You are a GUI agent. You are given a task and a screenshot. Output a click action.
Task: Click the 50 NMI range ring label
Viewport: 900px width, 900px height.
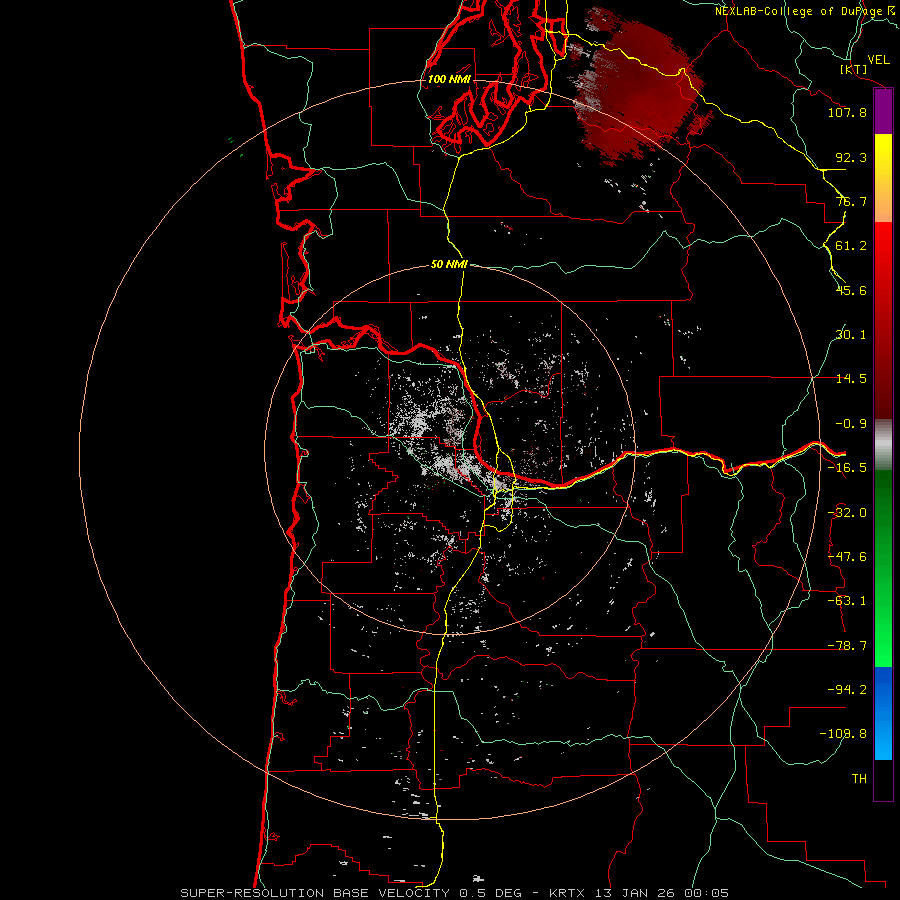tap(449, 264)
